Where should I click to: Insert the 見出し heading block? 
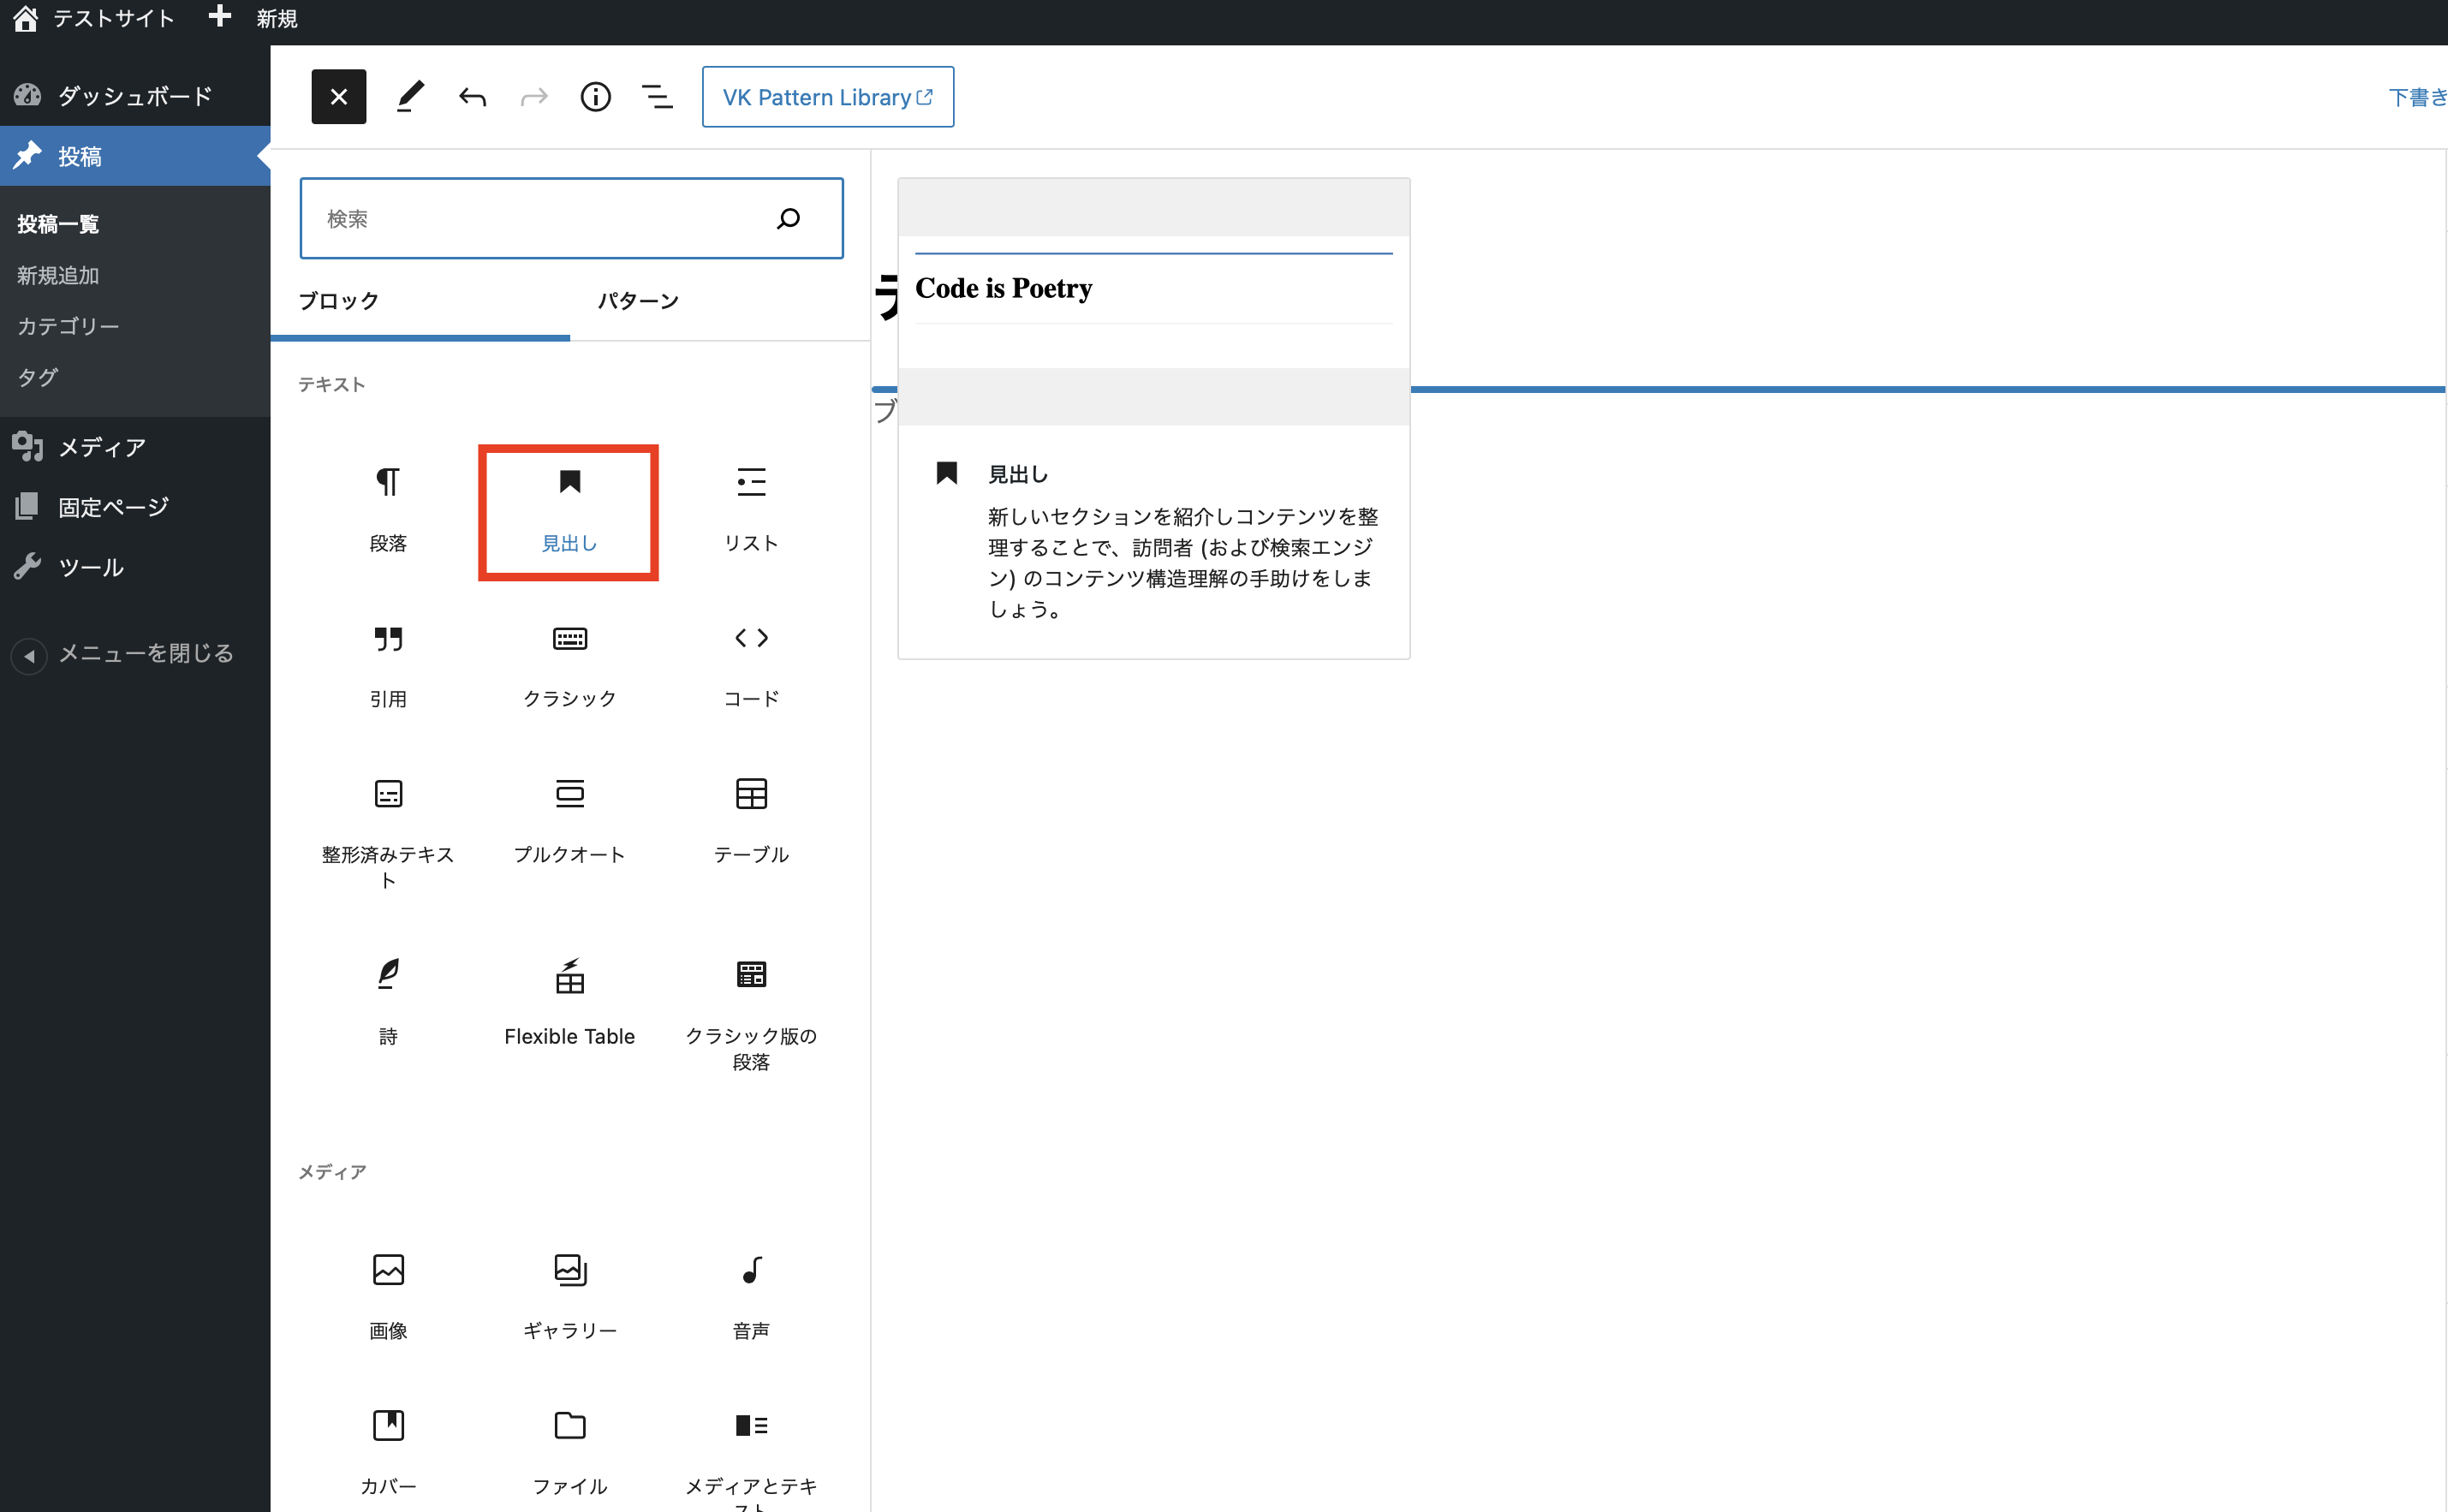(x=568, y=511)
